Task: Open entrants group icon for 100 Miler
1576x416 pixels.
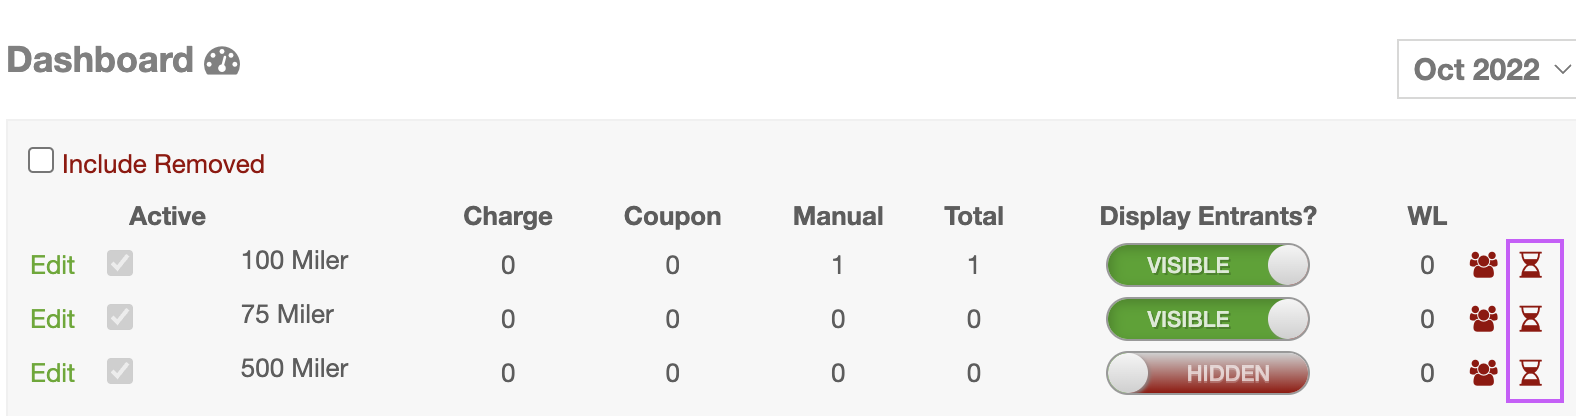Action: pyautogui.click(x=1483, y=265)
